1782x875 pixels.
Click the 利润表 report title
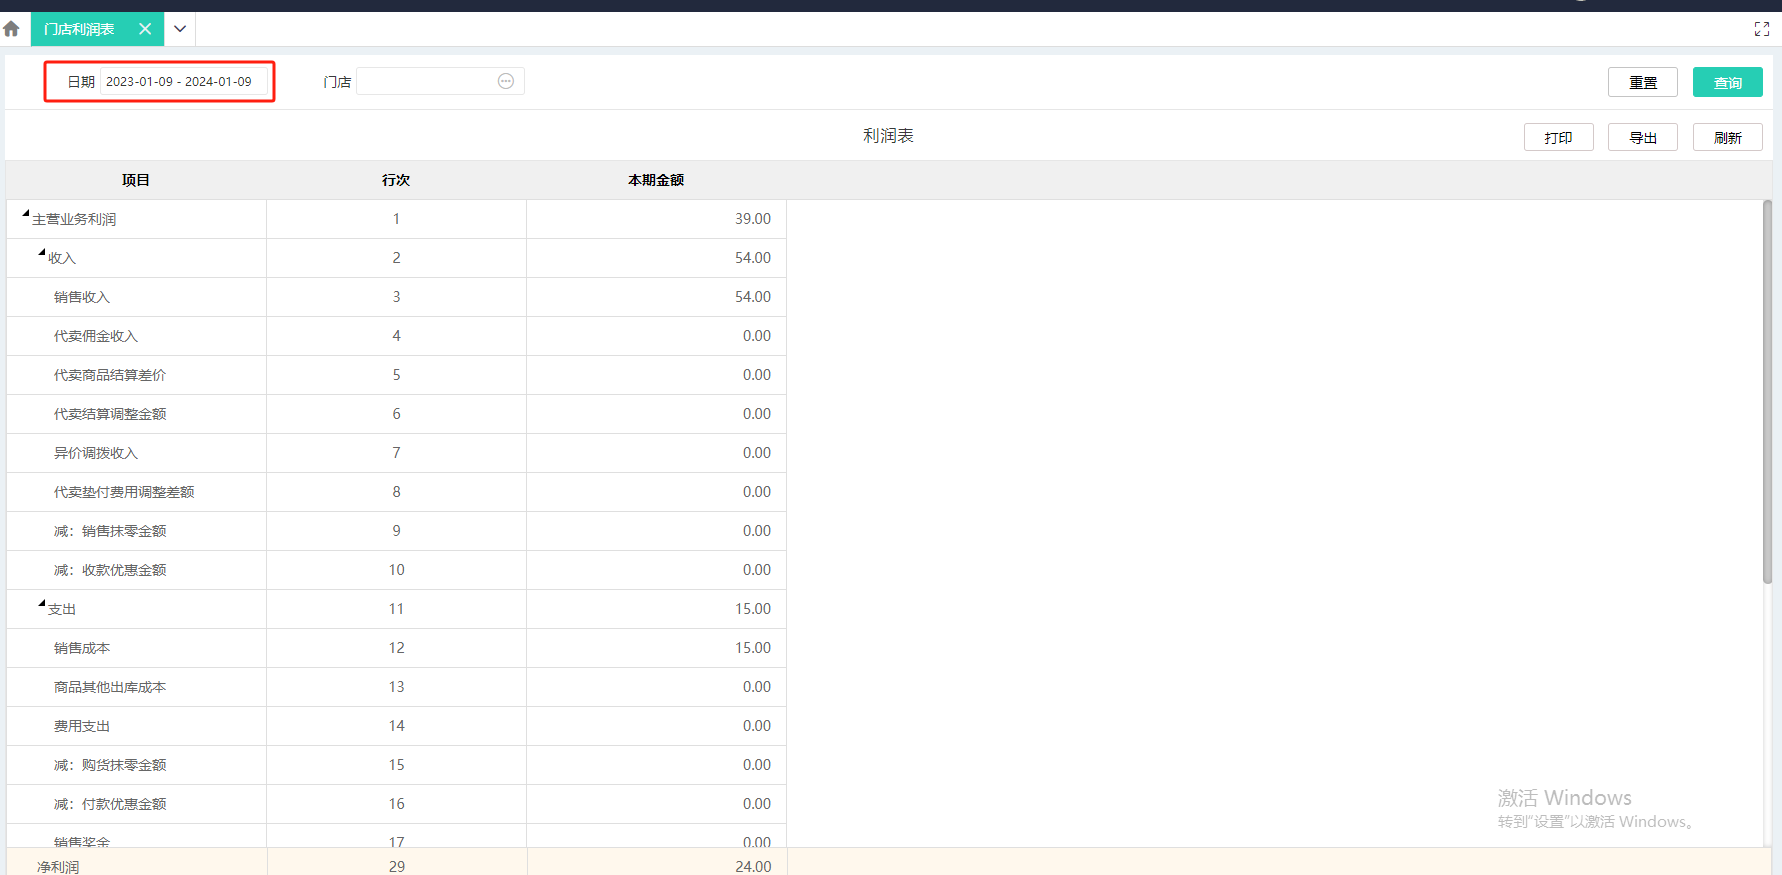[x=888, y=136]
